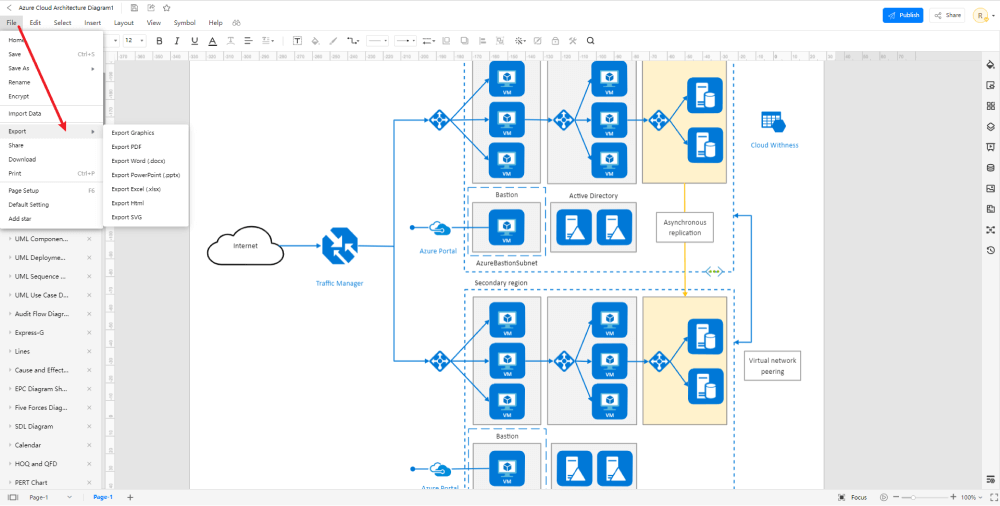Select Export PowerPoint (.pptx) option
This screenshot has width=1000, height=506.
tap(145, 175)
